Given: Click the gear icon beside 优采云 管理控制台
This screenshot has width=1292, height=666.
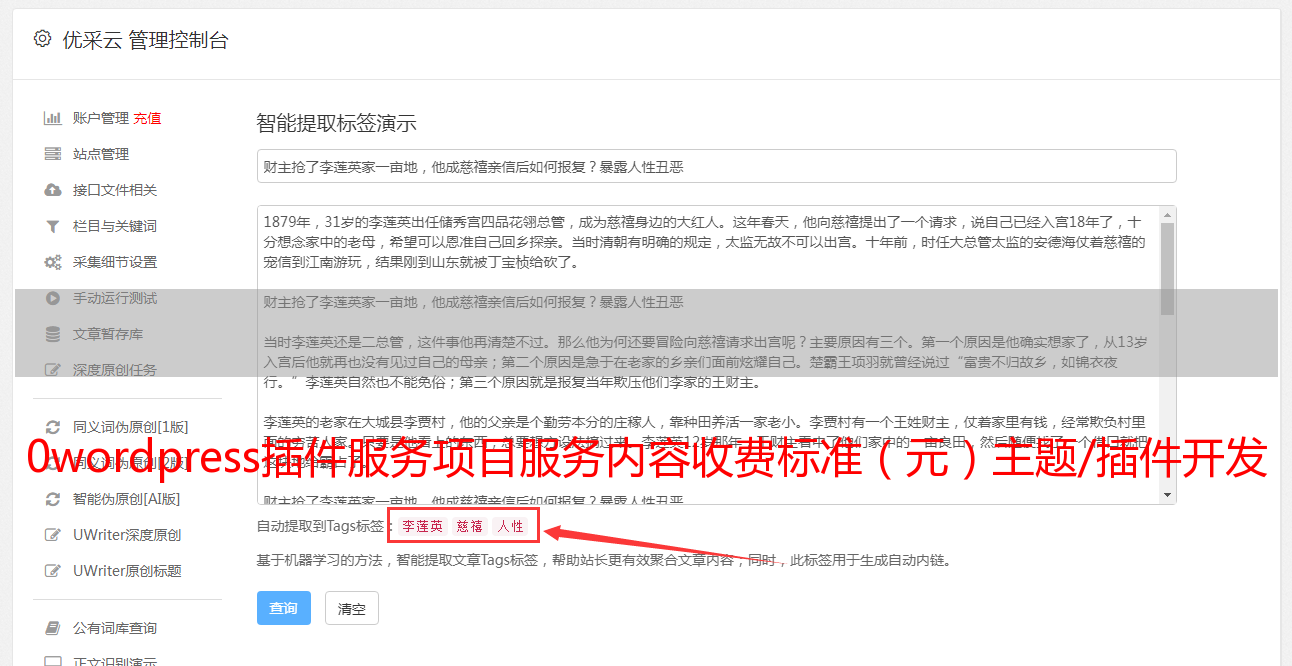Looking at the screenshot, I should (42, 40).
